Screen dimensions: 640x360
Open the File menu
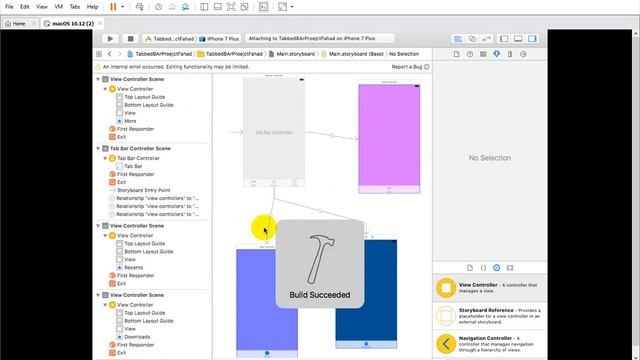coord(9,7)
